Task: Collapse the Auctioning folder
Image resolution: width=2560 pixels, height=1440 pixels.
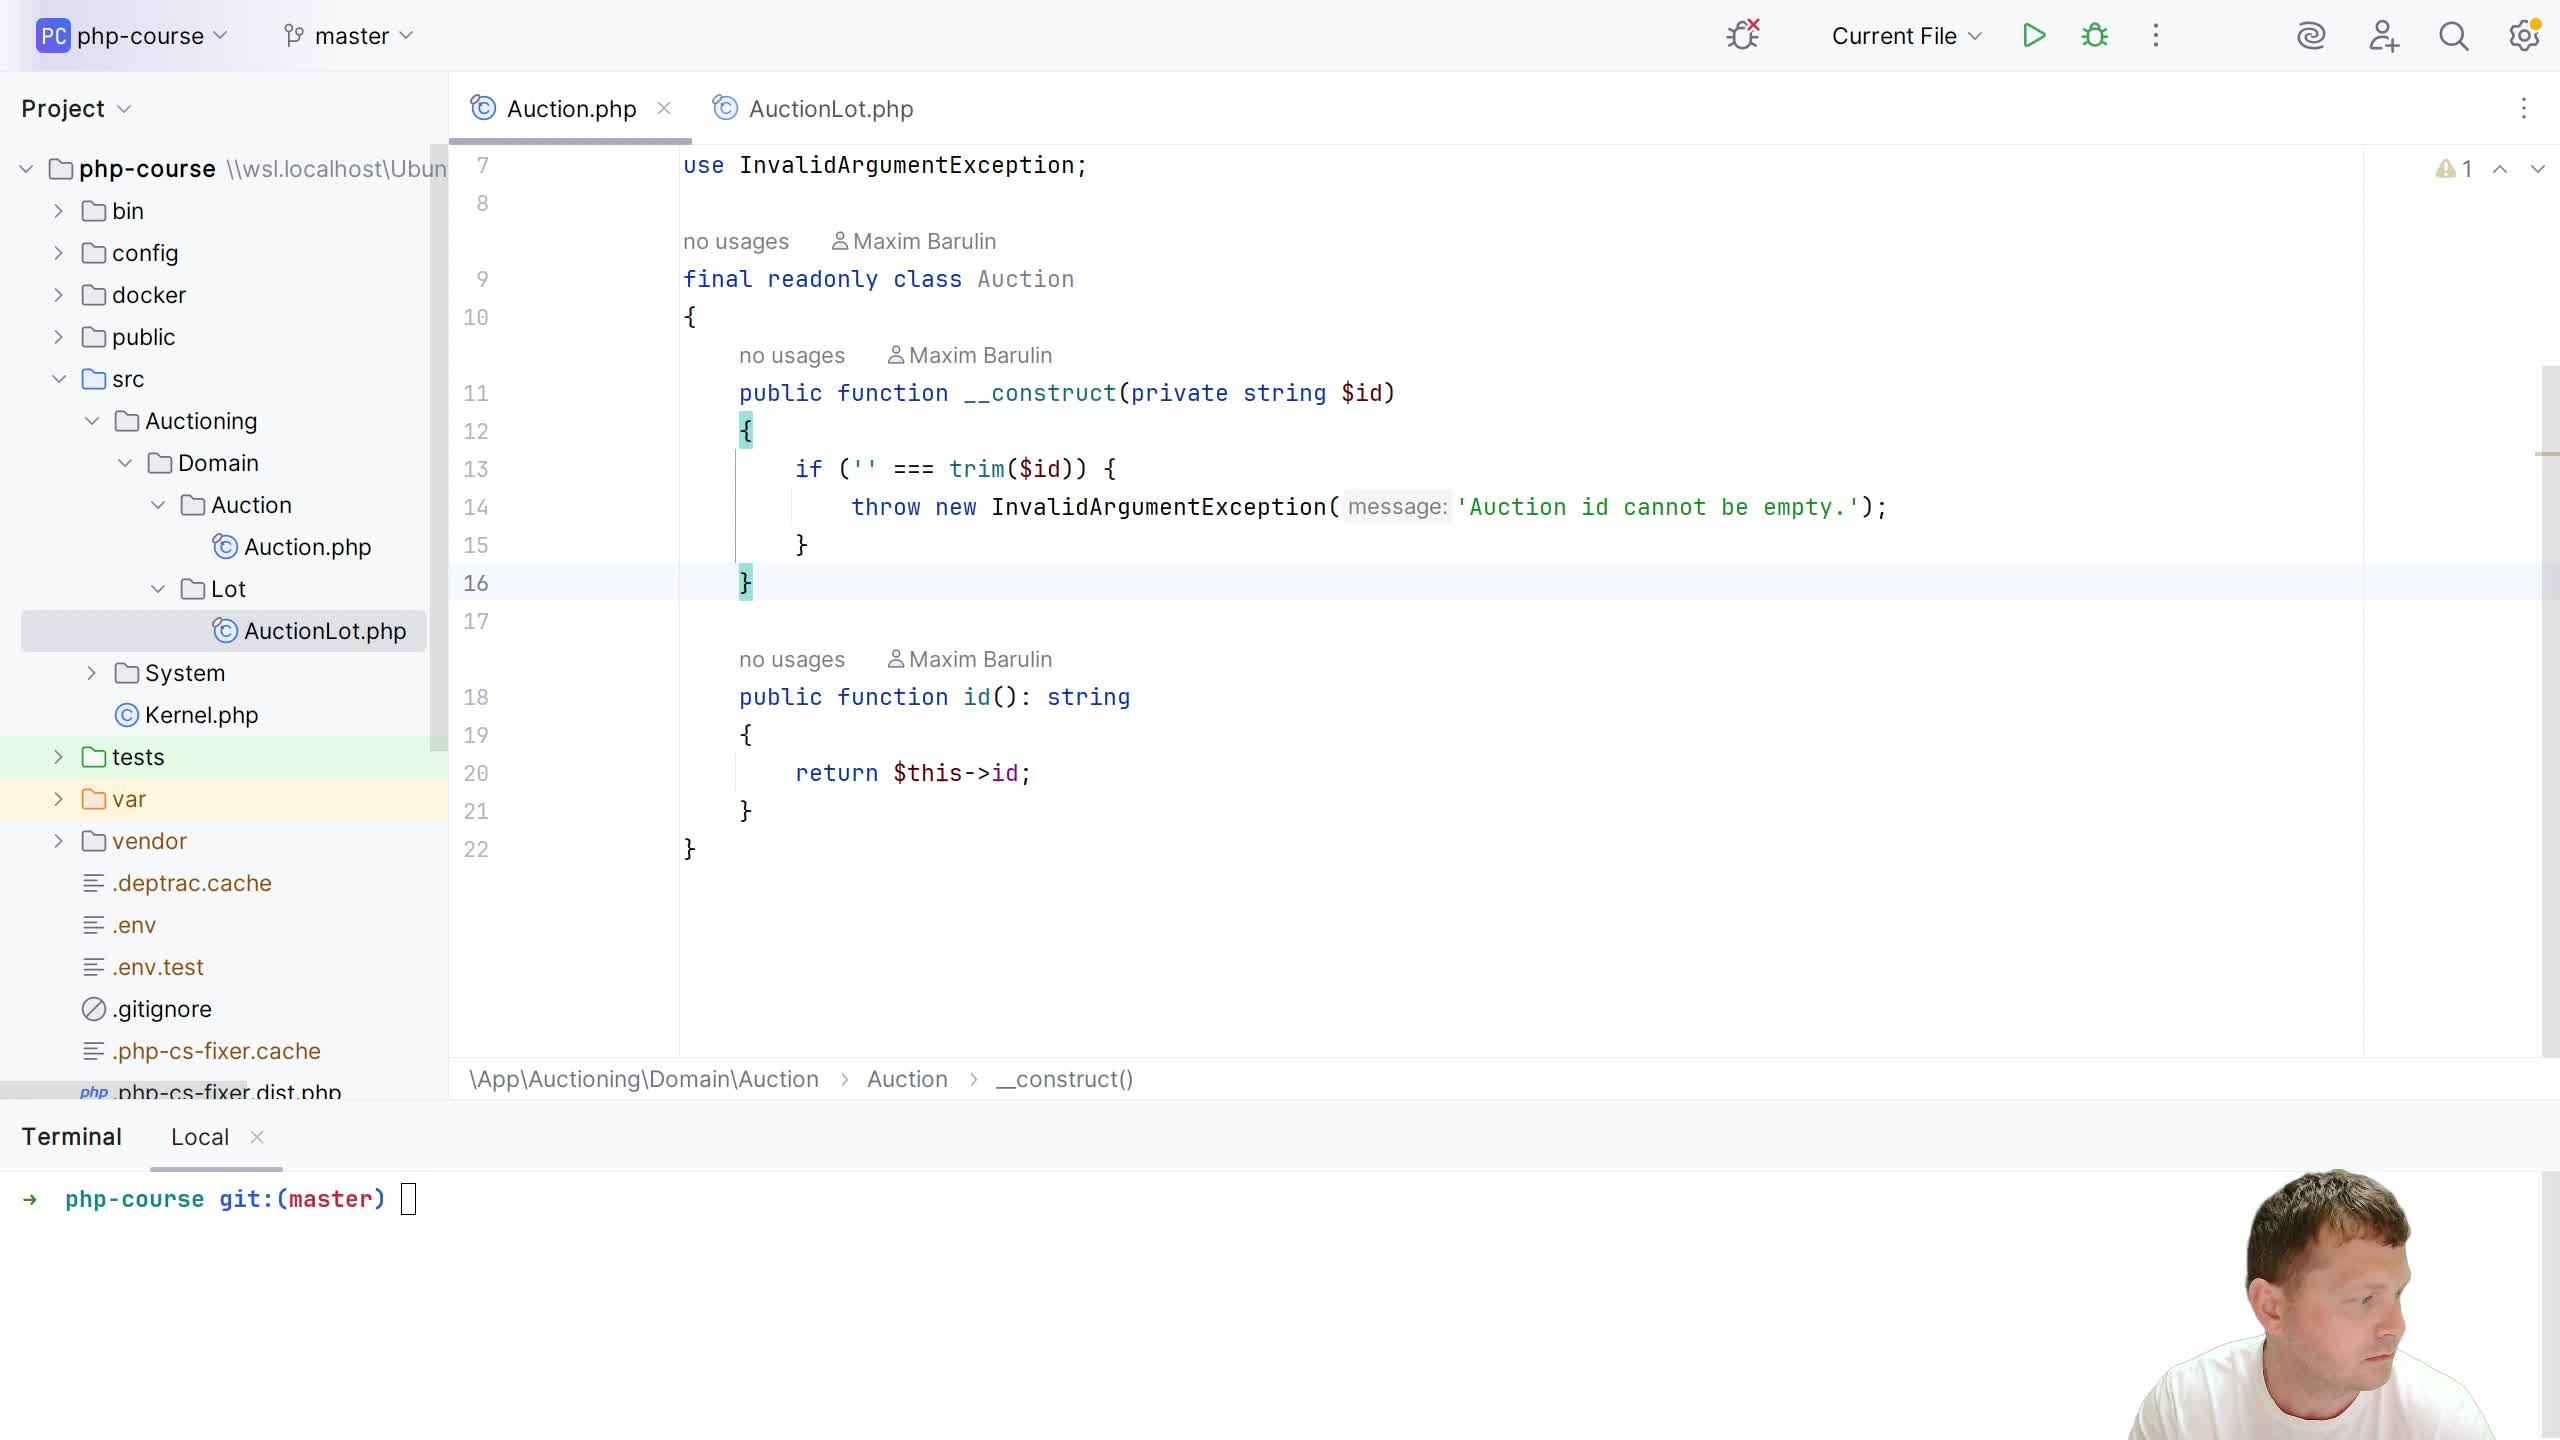Action: tap(92, 421)
